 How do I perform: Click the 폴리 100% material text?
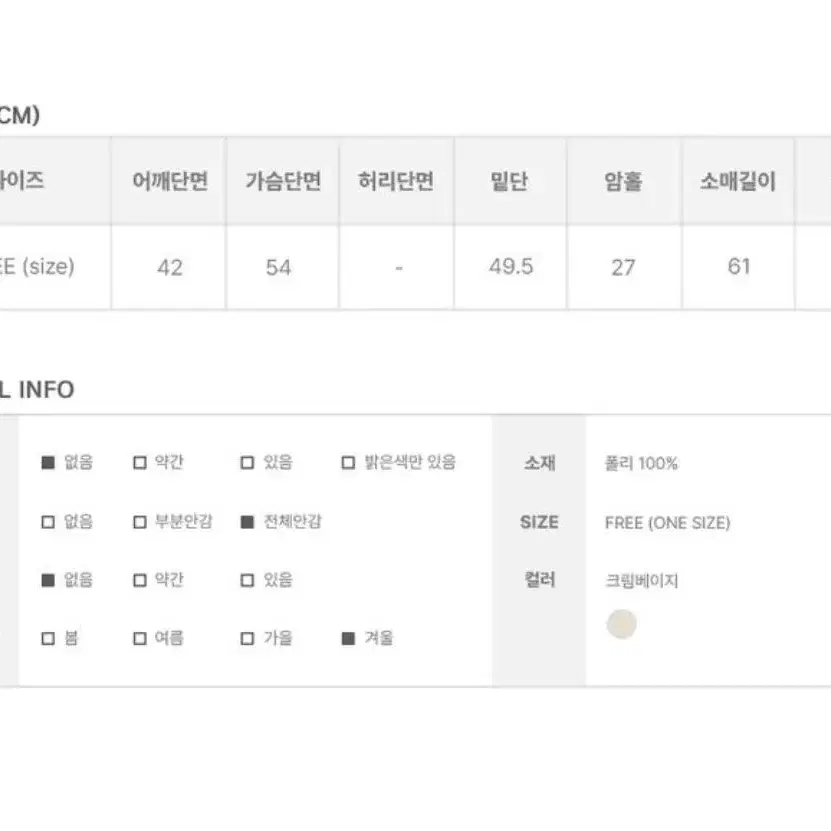coord(641,463)
